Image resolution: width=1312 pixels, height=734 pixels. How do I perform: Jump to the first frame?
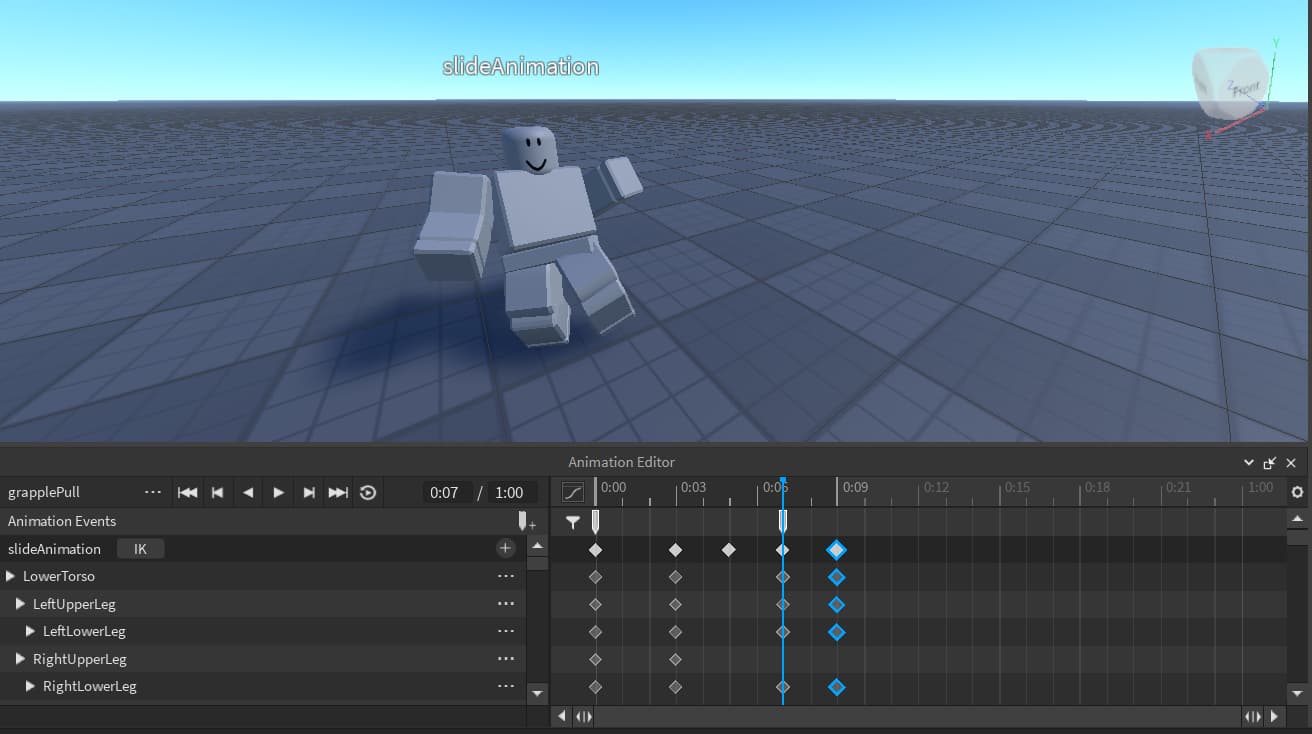pyautogui.click(x=187, y=492)
